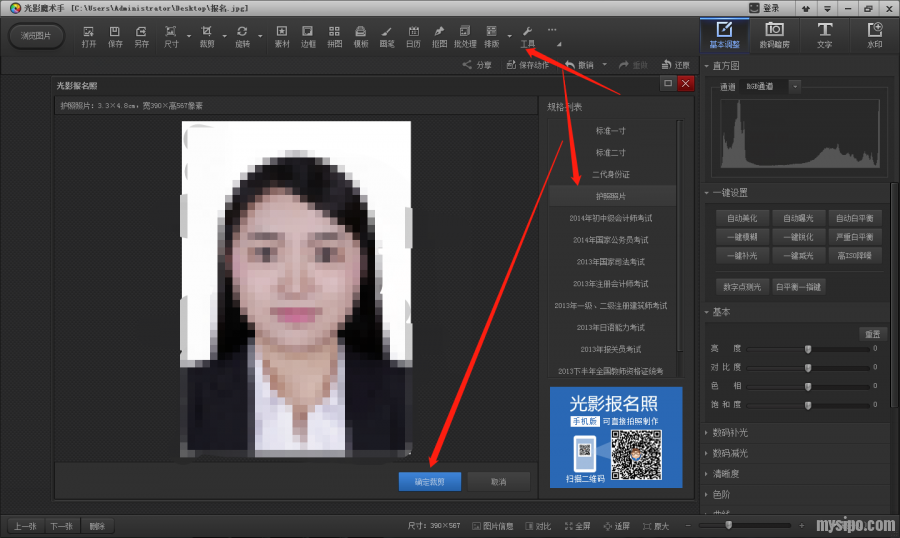Switch to the 文字 (Text) tab
Screen dimensions: 900x538
[824, 35]
